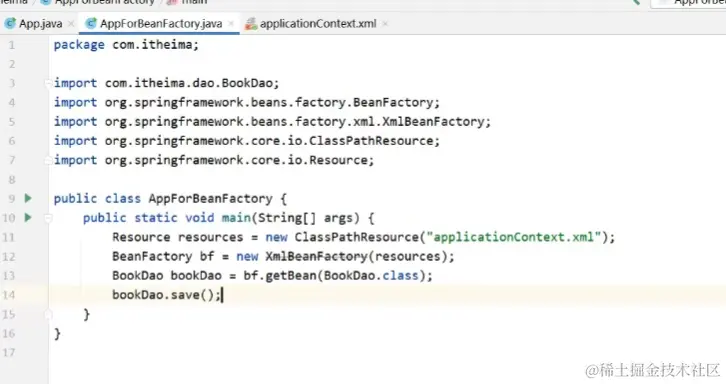726x384 pixels.
Task: Click 'XmlBeanFactory' constructor call on line 12
Action: (x=316, y=257)
